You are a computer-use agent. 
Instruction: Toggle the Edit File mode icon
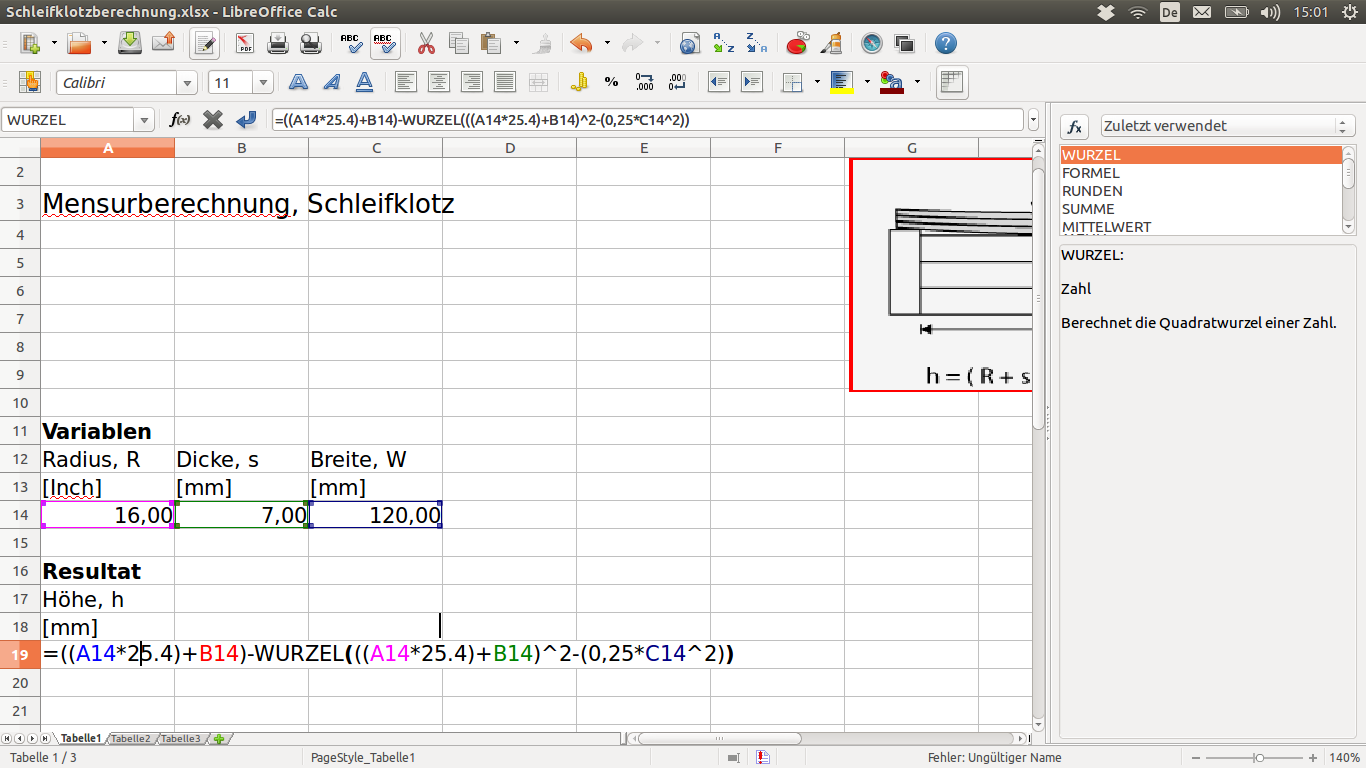tap(206, 44)
